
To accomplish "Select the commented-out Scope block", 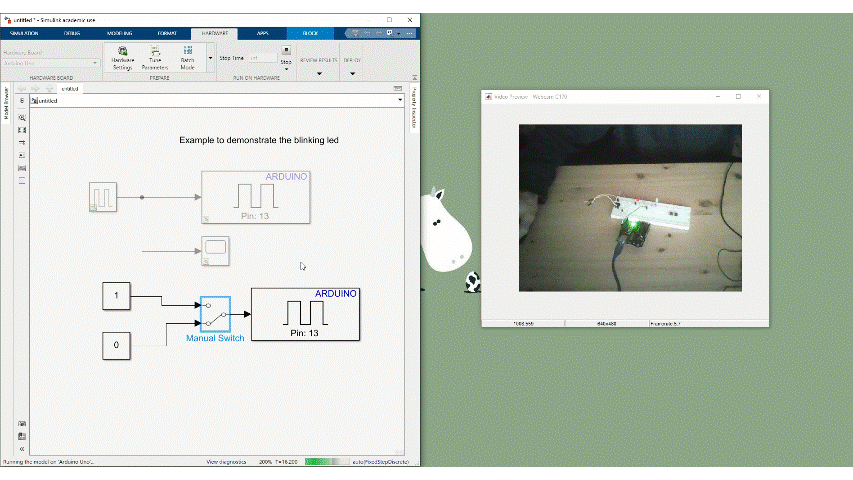I will pos(215,251).
